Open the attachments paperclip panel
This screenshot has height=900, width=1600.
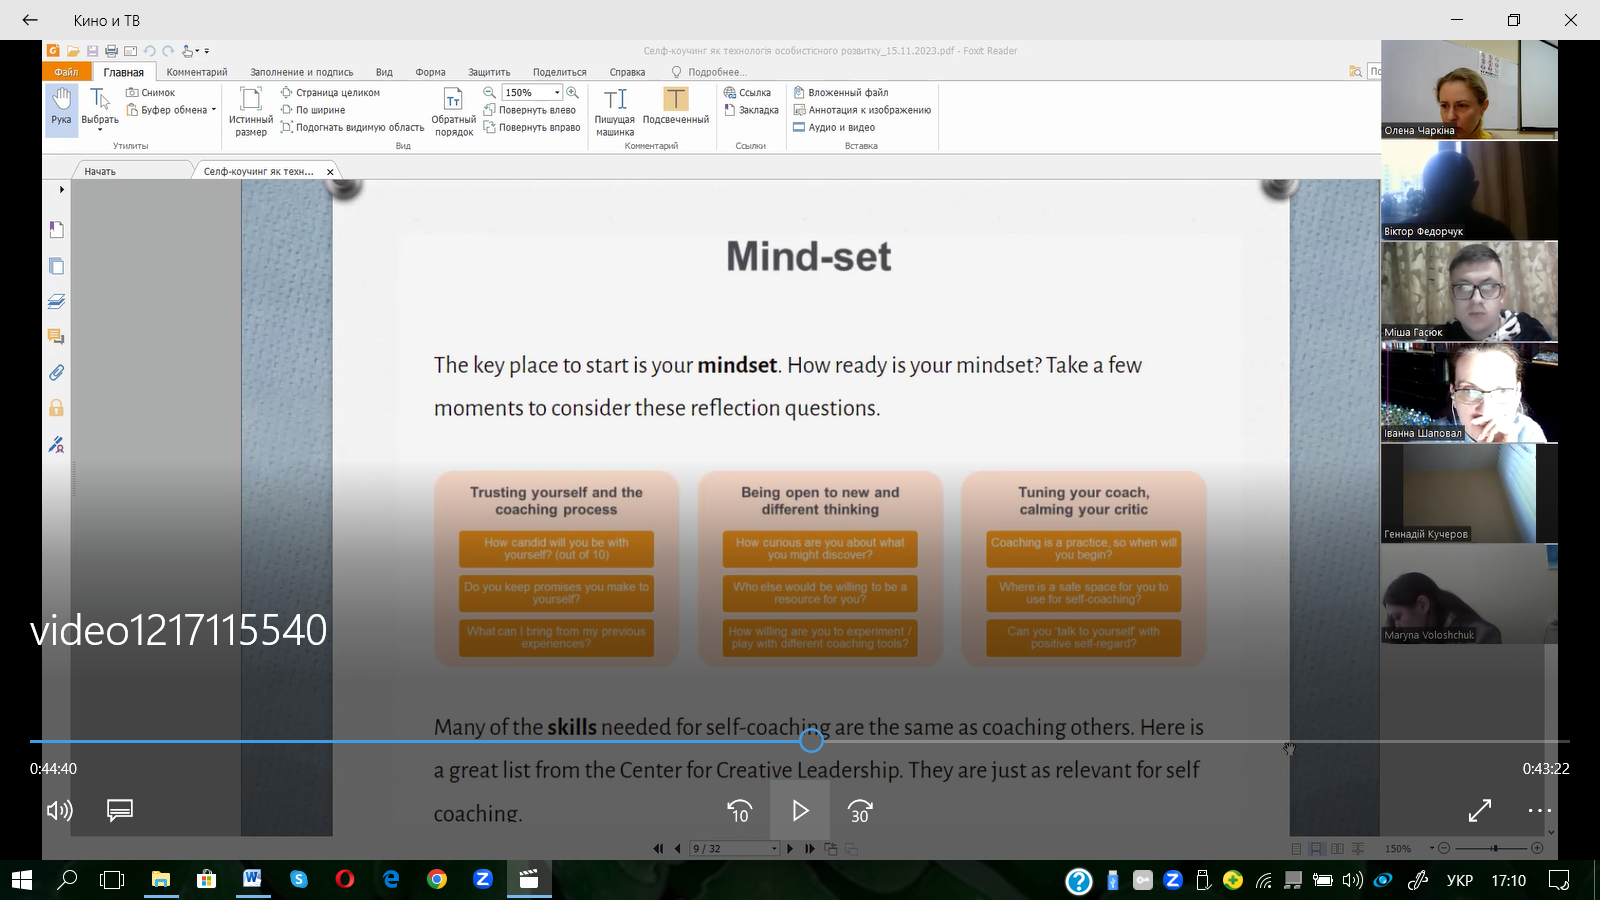pyautogui.click(x=56, y=372)
